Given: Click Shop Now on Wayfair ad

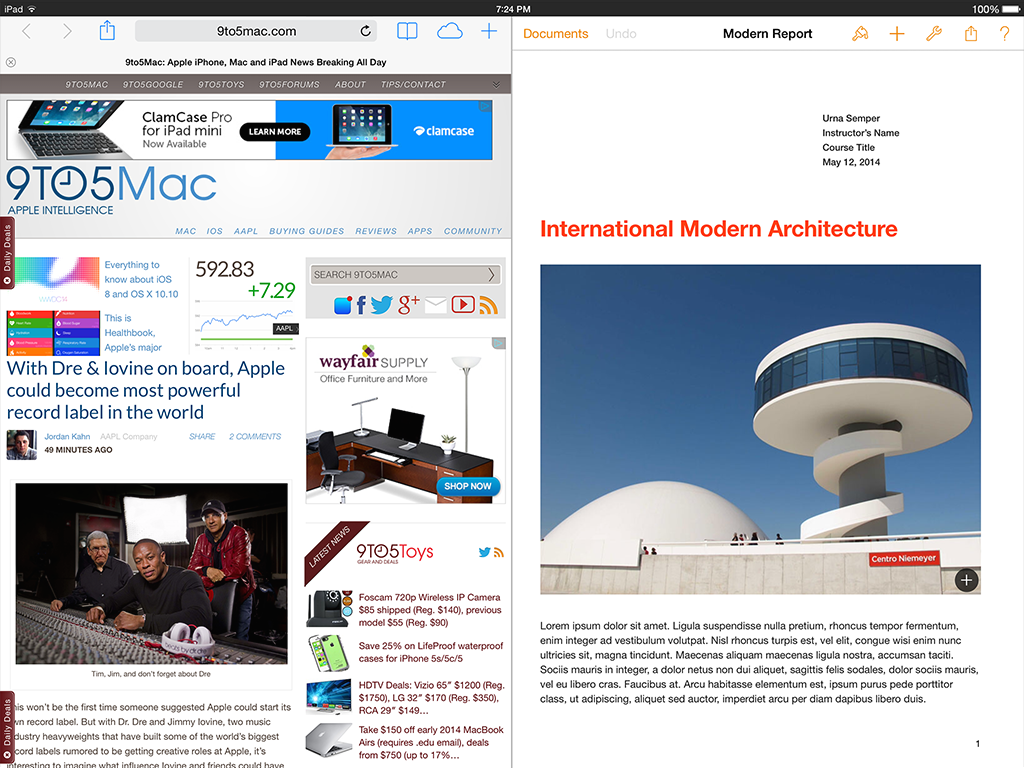Looking at the screenshot, I should (468, 486).
